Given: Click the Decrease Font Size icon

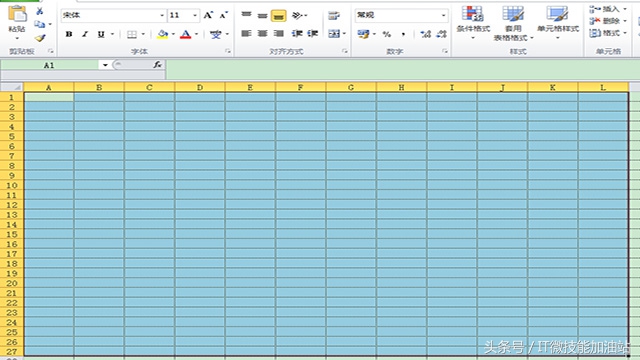Looking at the screenshot, I should pos(224,16).
